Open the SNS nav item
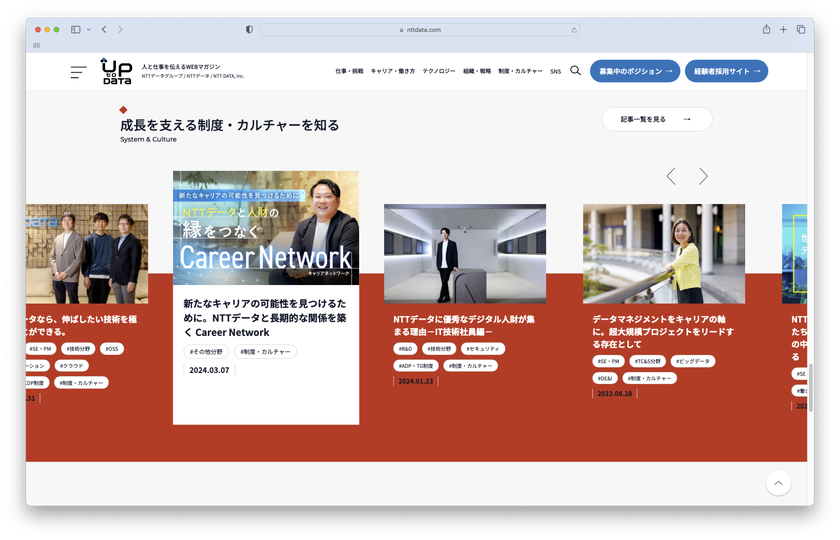840x540 pixels. pyautogui.click(x=556, y=71)
